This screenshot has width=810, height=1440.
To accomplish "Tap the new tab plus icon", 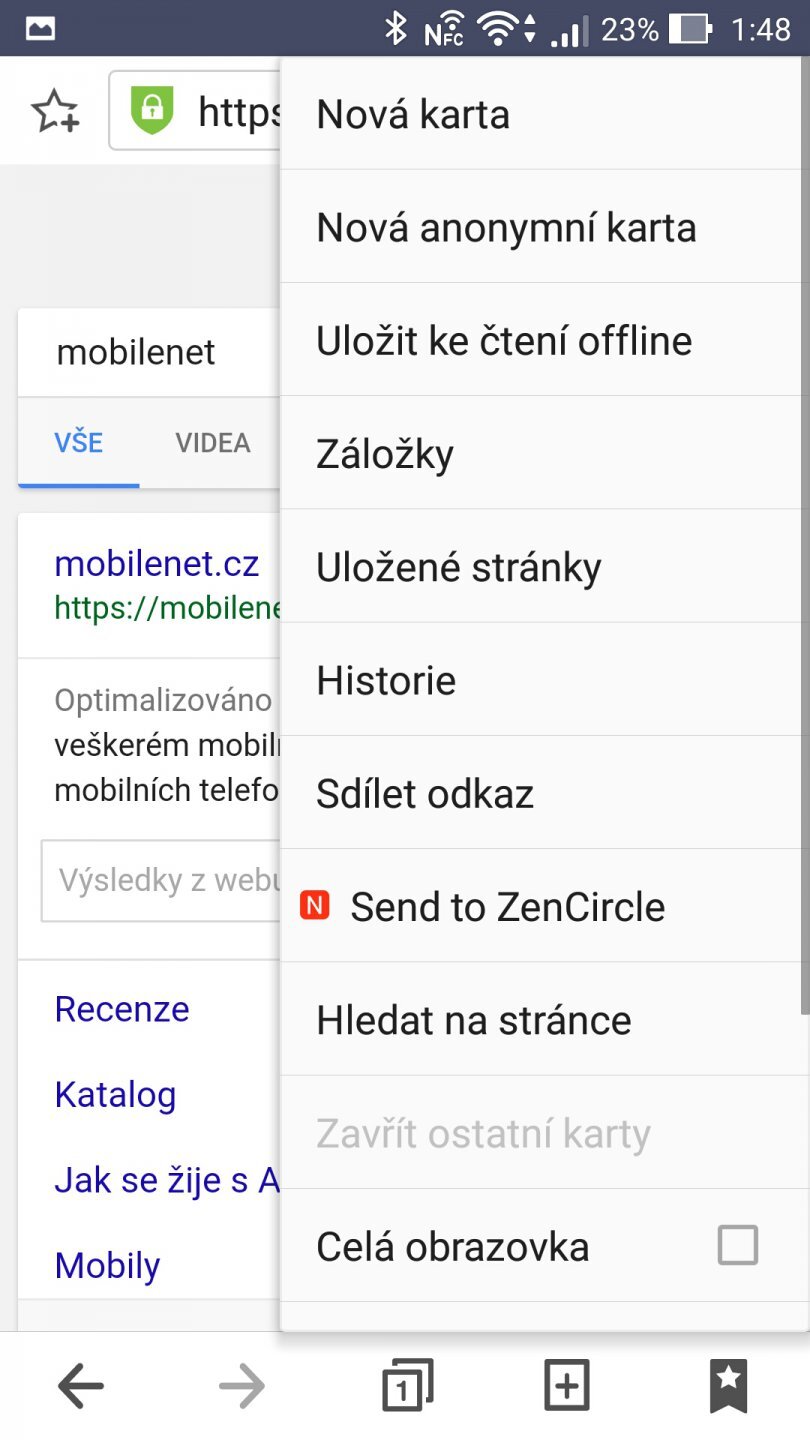I will (566, 1386).
